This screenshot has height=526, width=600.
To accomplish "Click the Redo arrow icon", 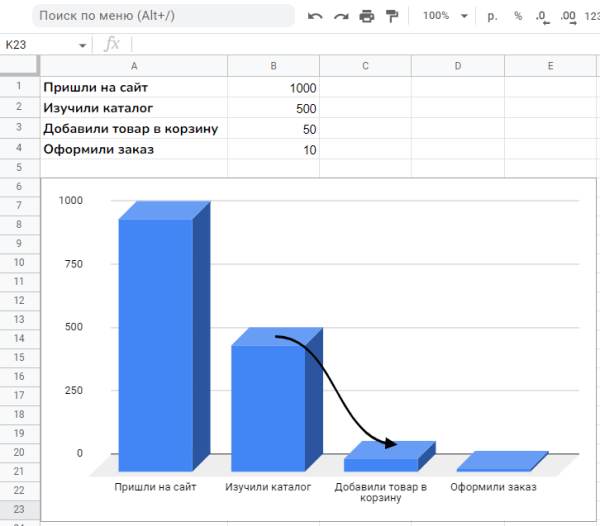I will 341,16.
